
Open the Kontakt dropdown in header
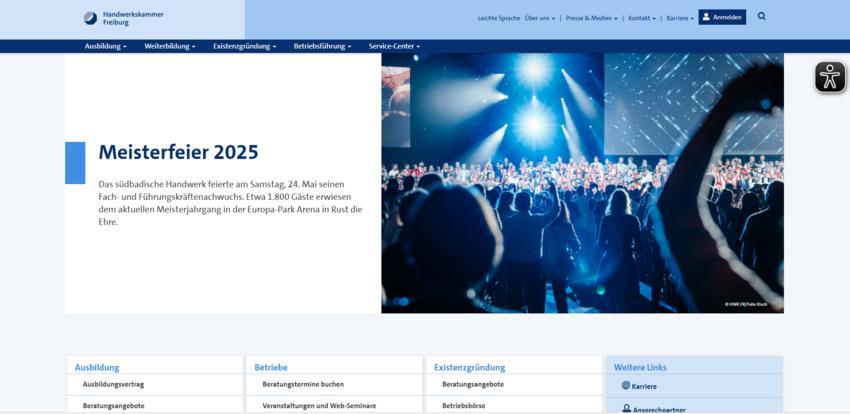642,18
